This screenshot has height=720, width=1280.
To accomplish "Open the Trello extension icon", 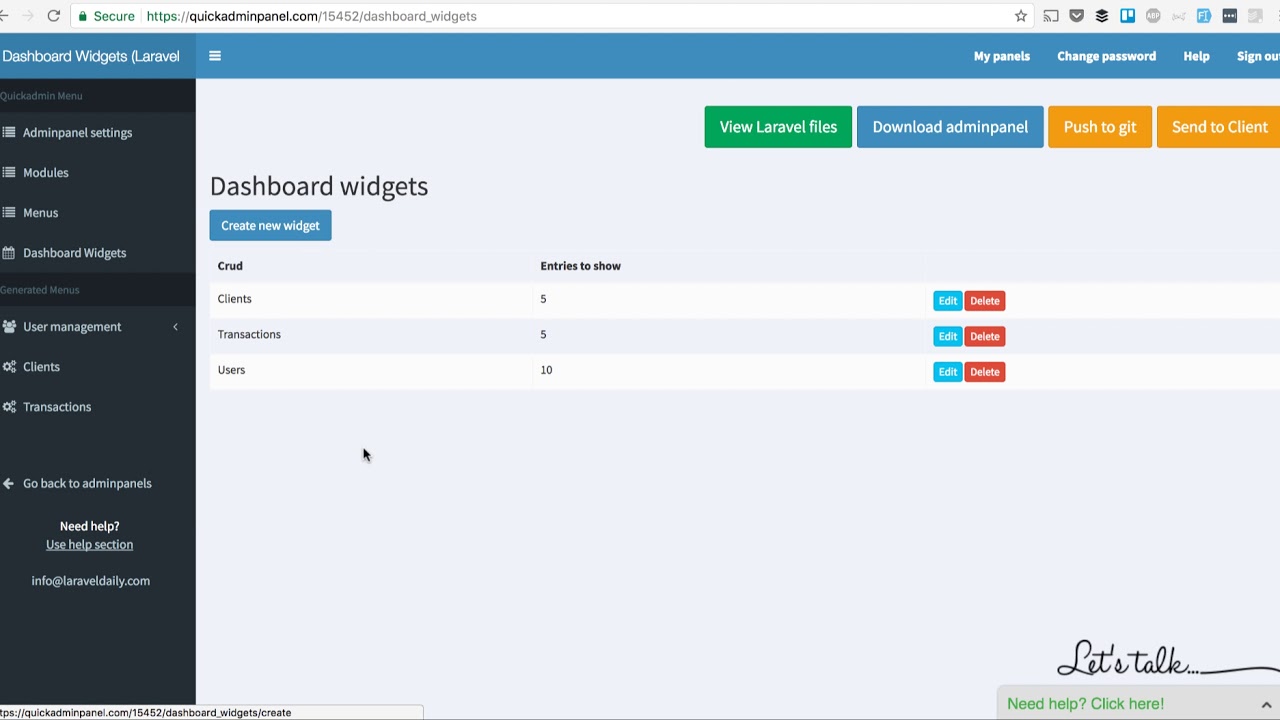I will click(1127, 16).
